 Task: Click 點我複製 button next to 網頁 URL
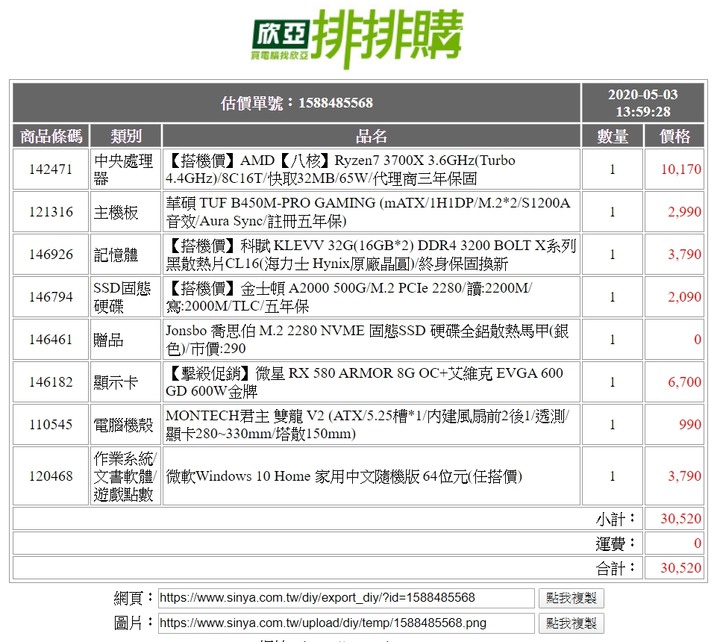tap(571, 598)
